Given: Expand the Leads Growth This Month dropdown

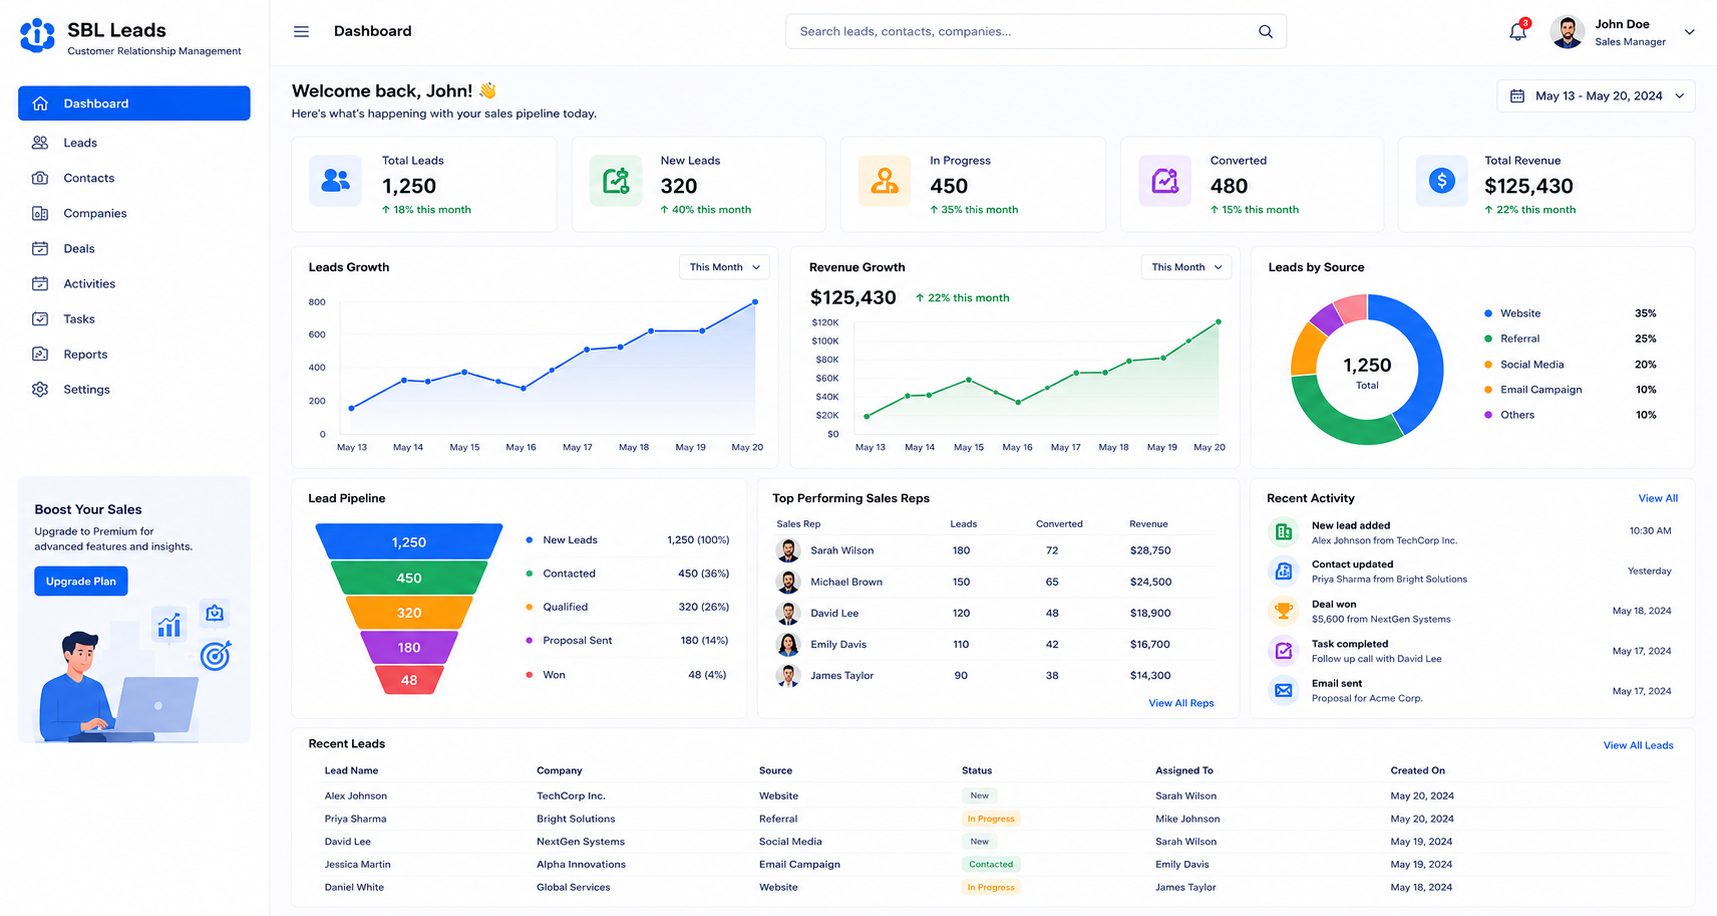Looking at the screenshot, I should [724, 267].
